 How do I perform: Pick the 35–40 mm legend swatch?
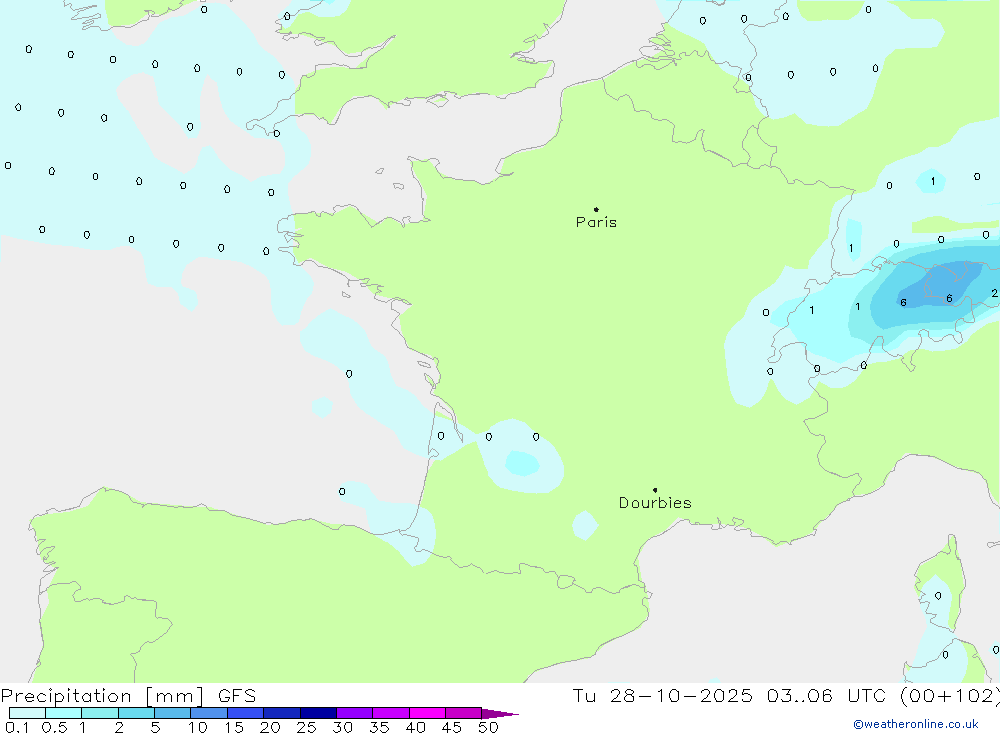(391, 713)
